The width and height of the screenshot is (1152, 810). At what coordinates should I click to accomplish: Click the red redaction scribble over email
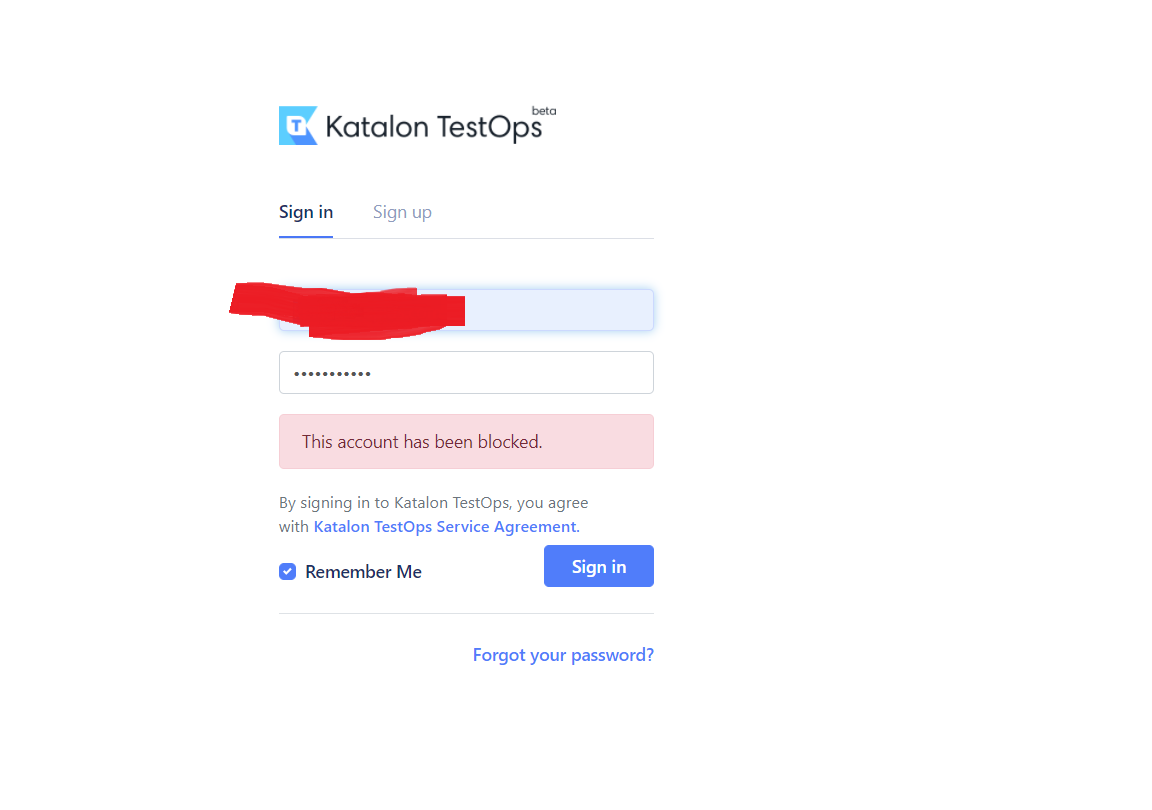(347, 310)
